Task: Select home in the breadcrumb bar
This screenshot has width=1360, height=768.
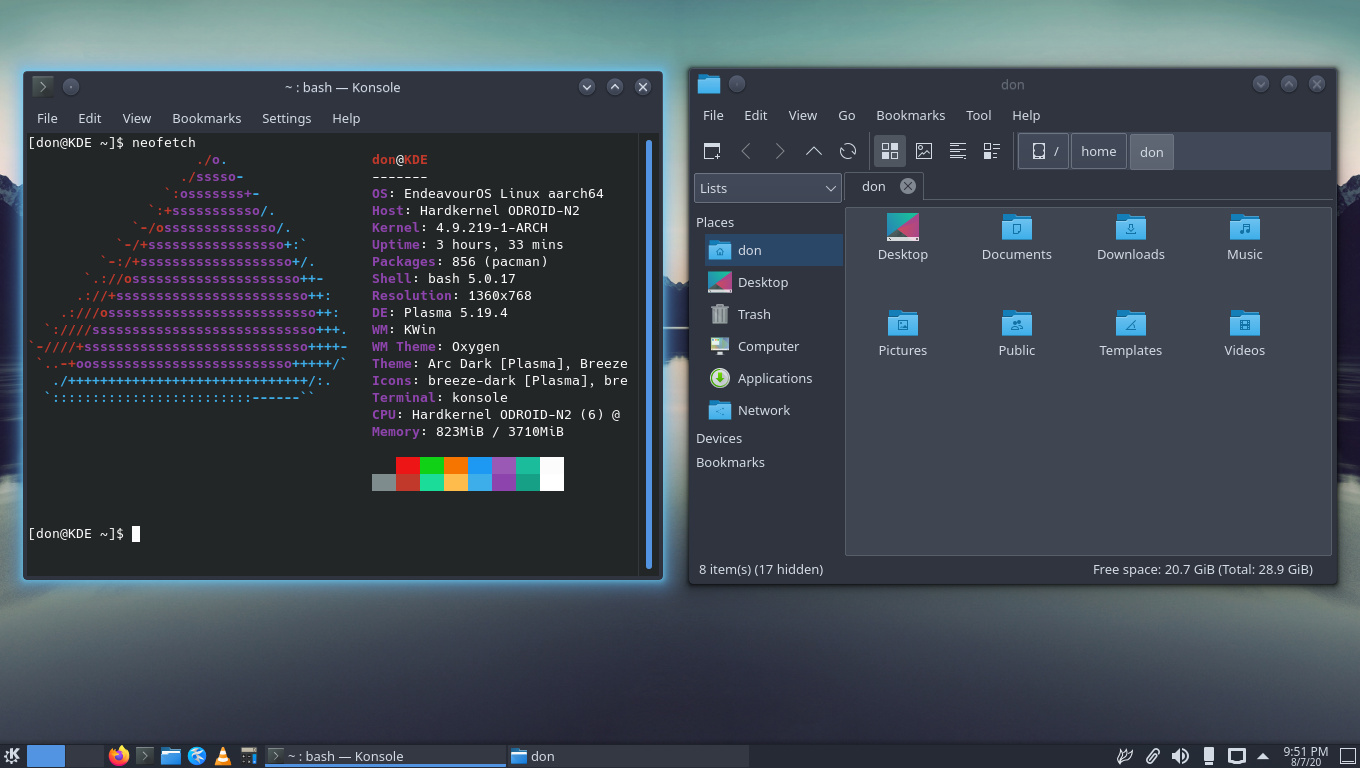Action: pos(1098,151)
